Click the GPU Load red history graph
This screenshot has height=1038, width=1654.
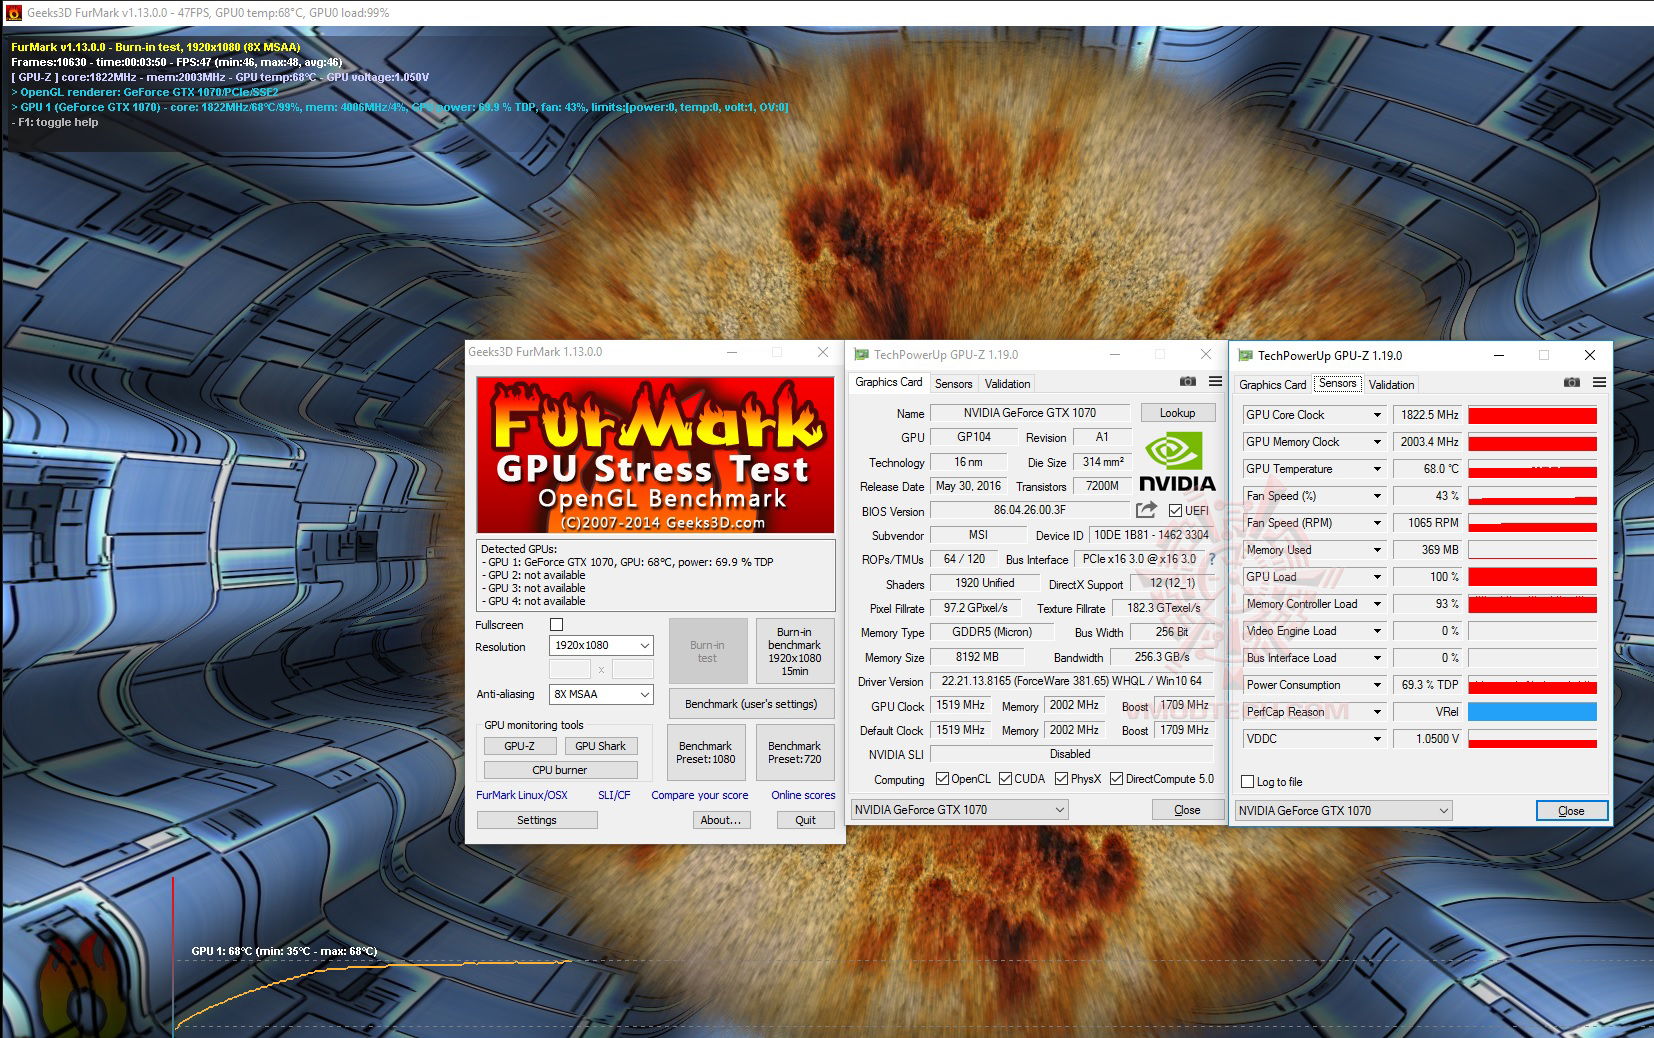pos(1532,577)
